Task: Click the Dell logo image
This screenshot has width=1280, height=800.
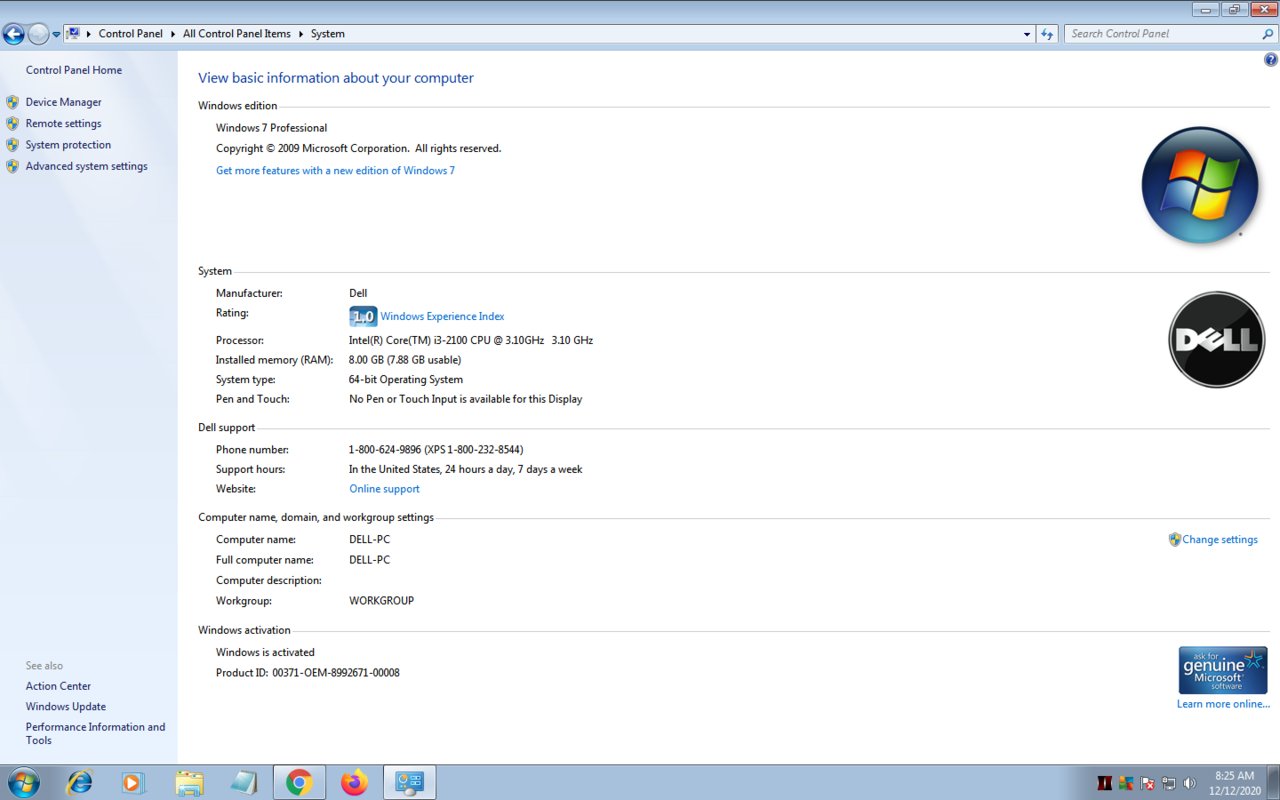Action: (1217, 340)
